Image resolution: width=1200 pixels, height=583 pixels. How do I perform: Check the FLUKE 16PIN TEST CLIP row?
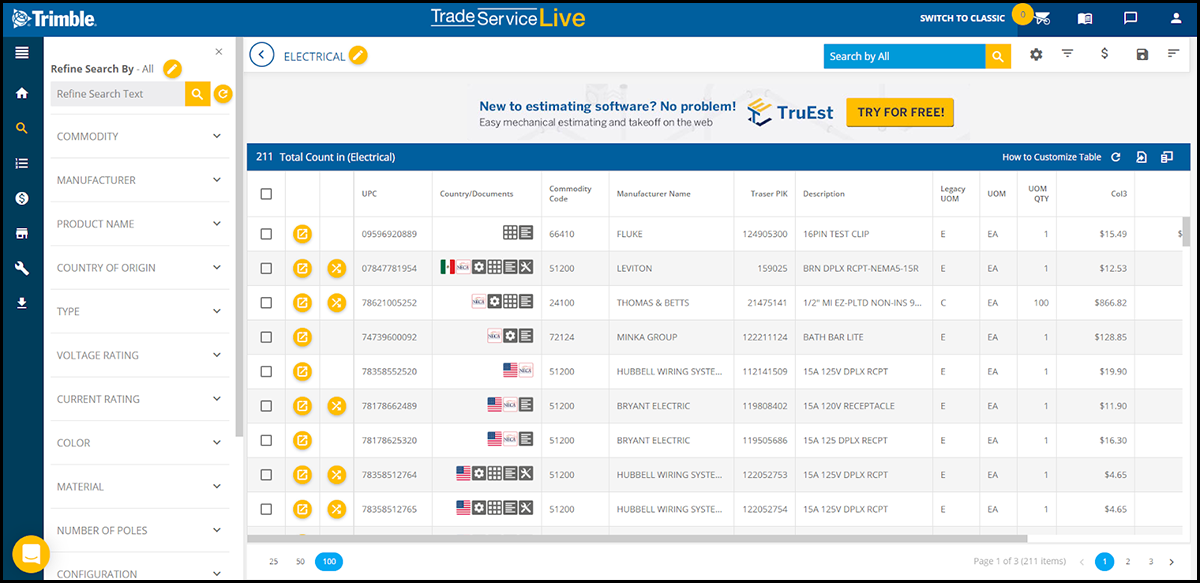click(x=266, y=234)
